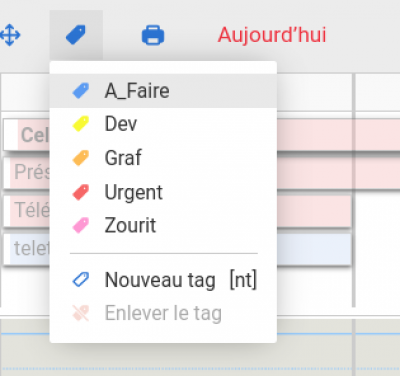400x376 pixels.
Task: Choose the Graf tag entry
Action: point(163,158)
